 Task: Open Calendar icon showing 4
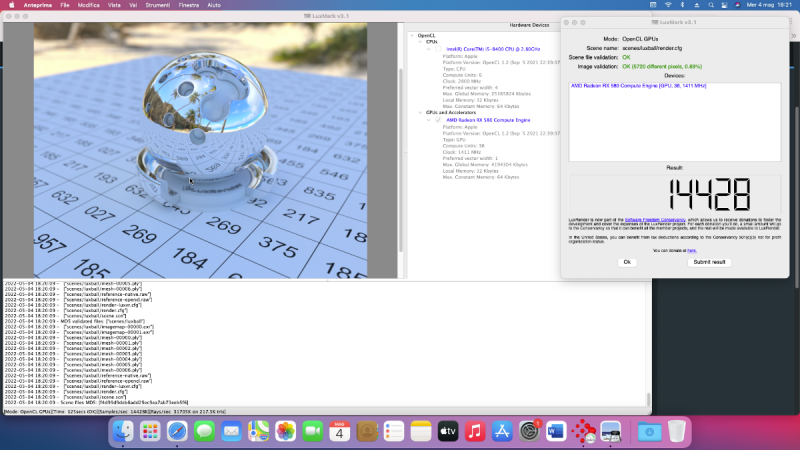point(339,432)
